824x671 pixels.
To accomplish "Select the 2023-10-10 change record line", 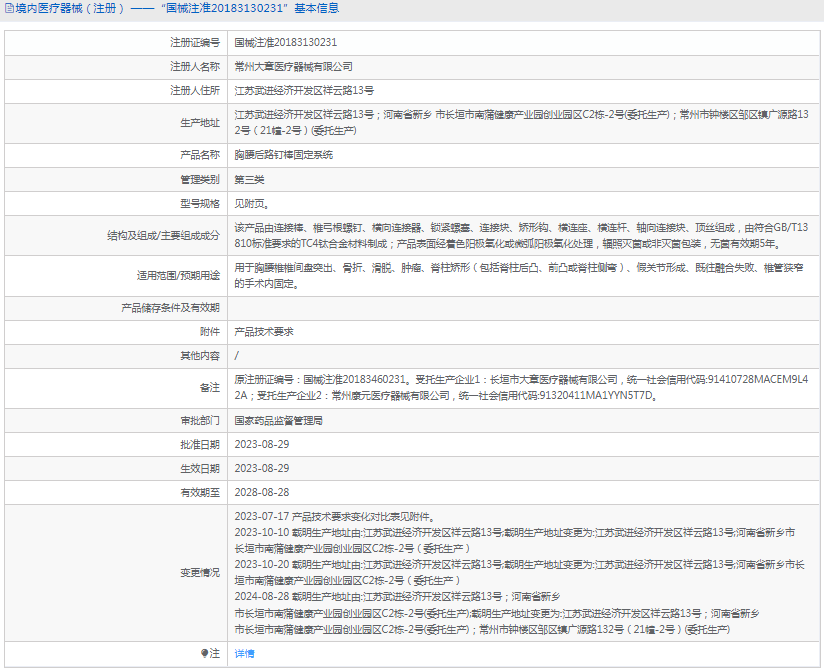I will point(514,540).
